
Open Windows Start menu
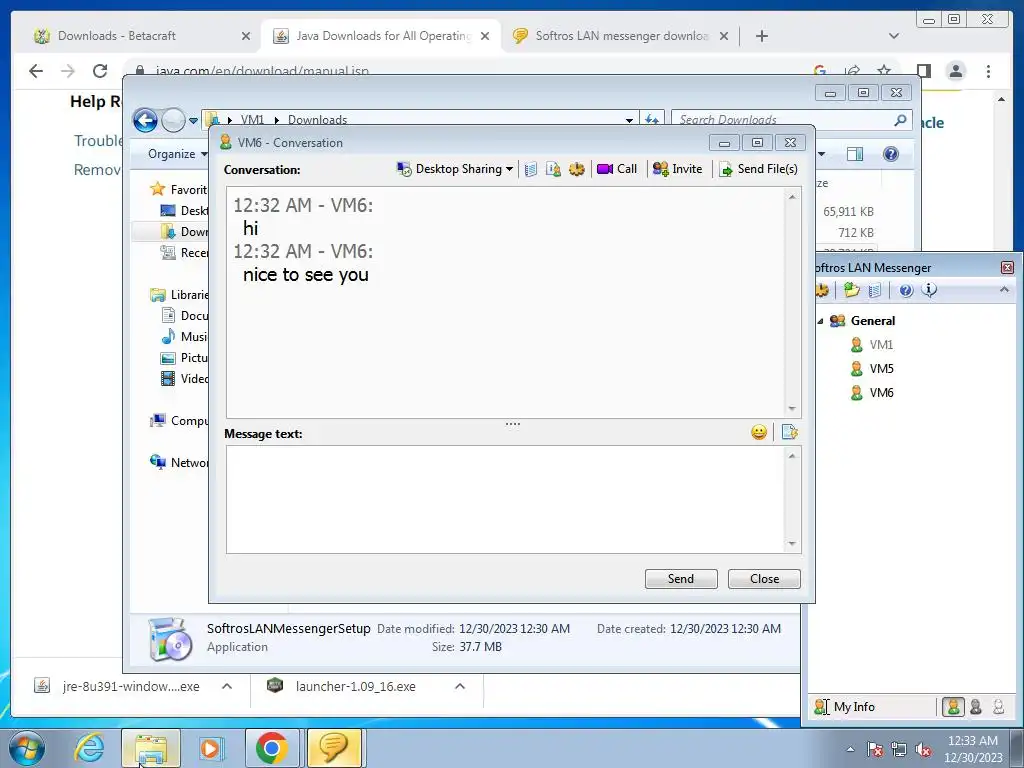[x=27, y=748]
